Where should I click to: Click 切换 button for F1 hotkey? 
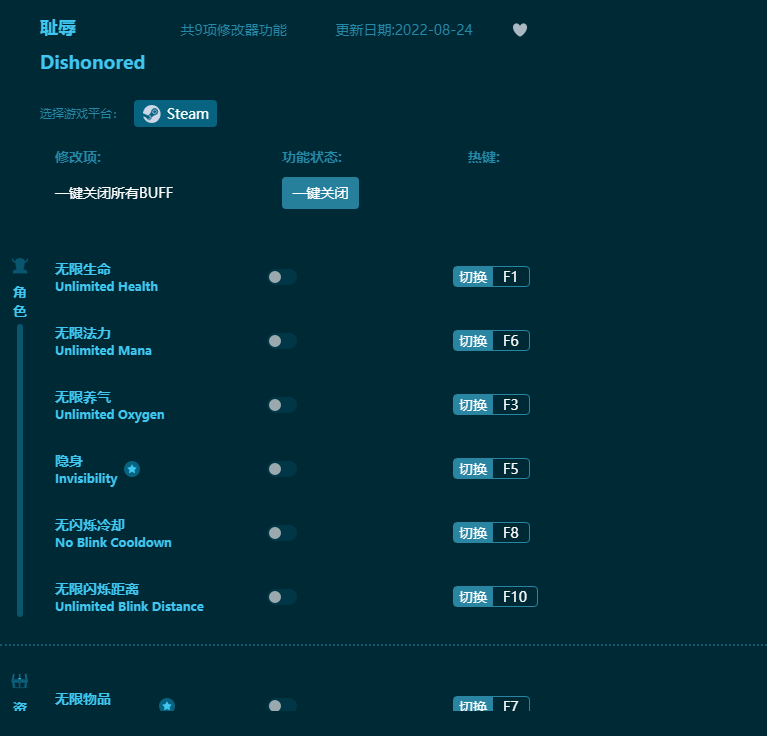[473, 277]
